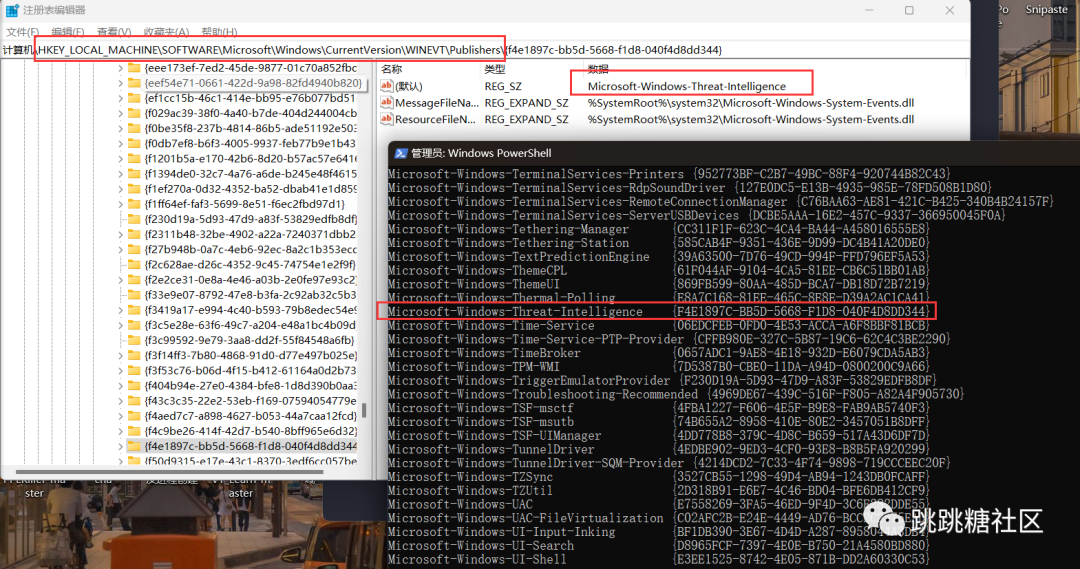Sort values by the 类型 column header
The height and width of the screenshot is (569, 1080).
[x=495, y=69]
